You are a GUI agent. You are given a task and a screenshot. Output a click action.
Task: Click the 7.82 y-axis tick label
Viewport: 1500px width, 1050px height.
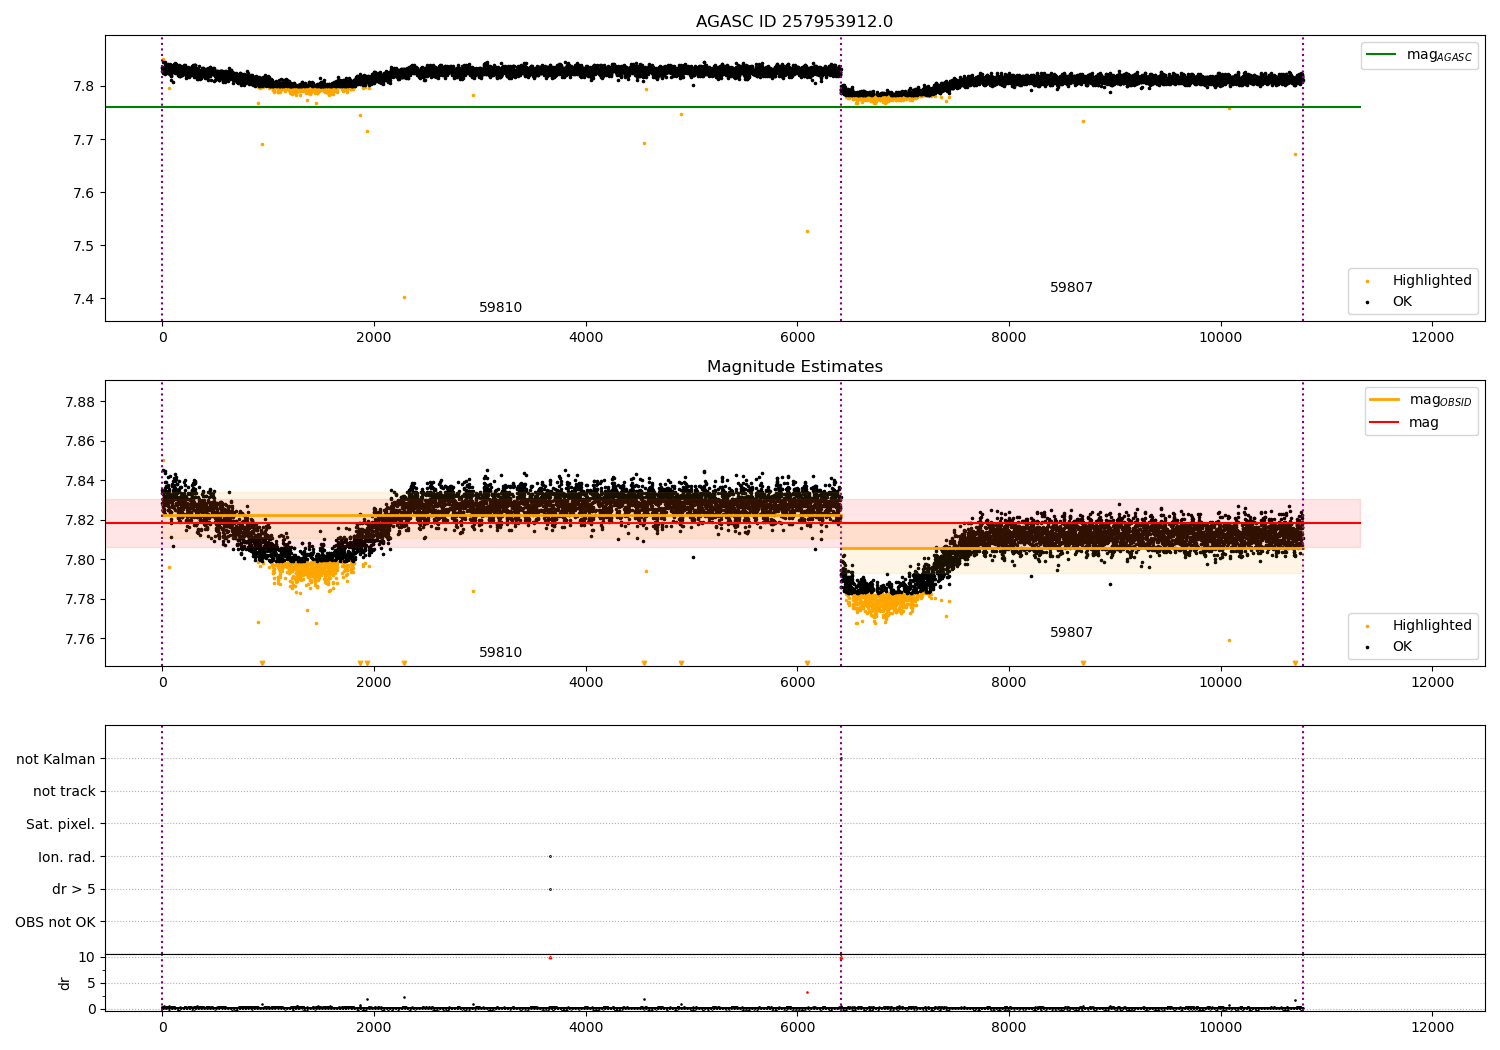(80, 521)
